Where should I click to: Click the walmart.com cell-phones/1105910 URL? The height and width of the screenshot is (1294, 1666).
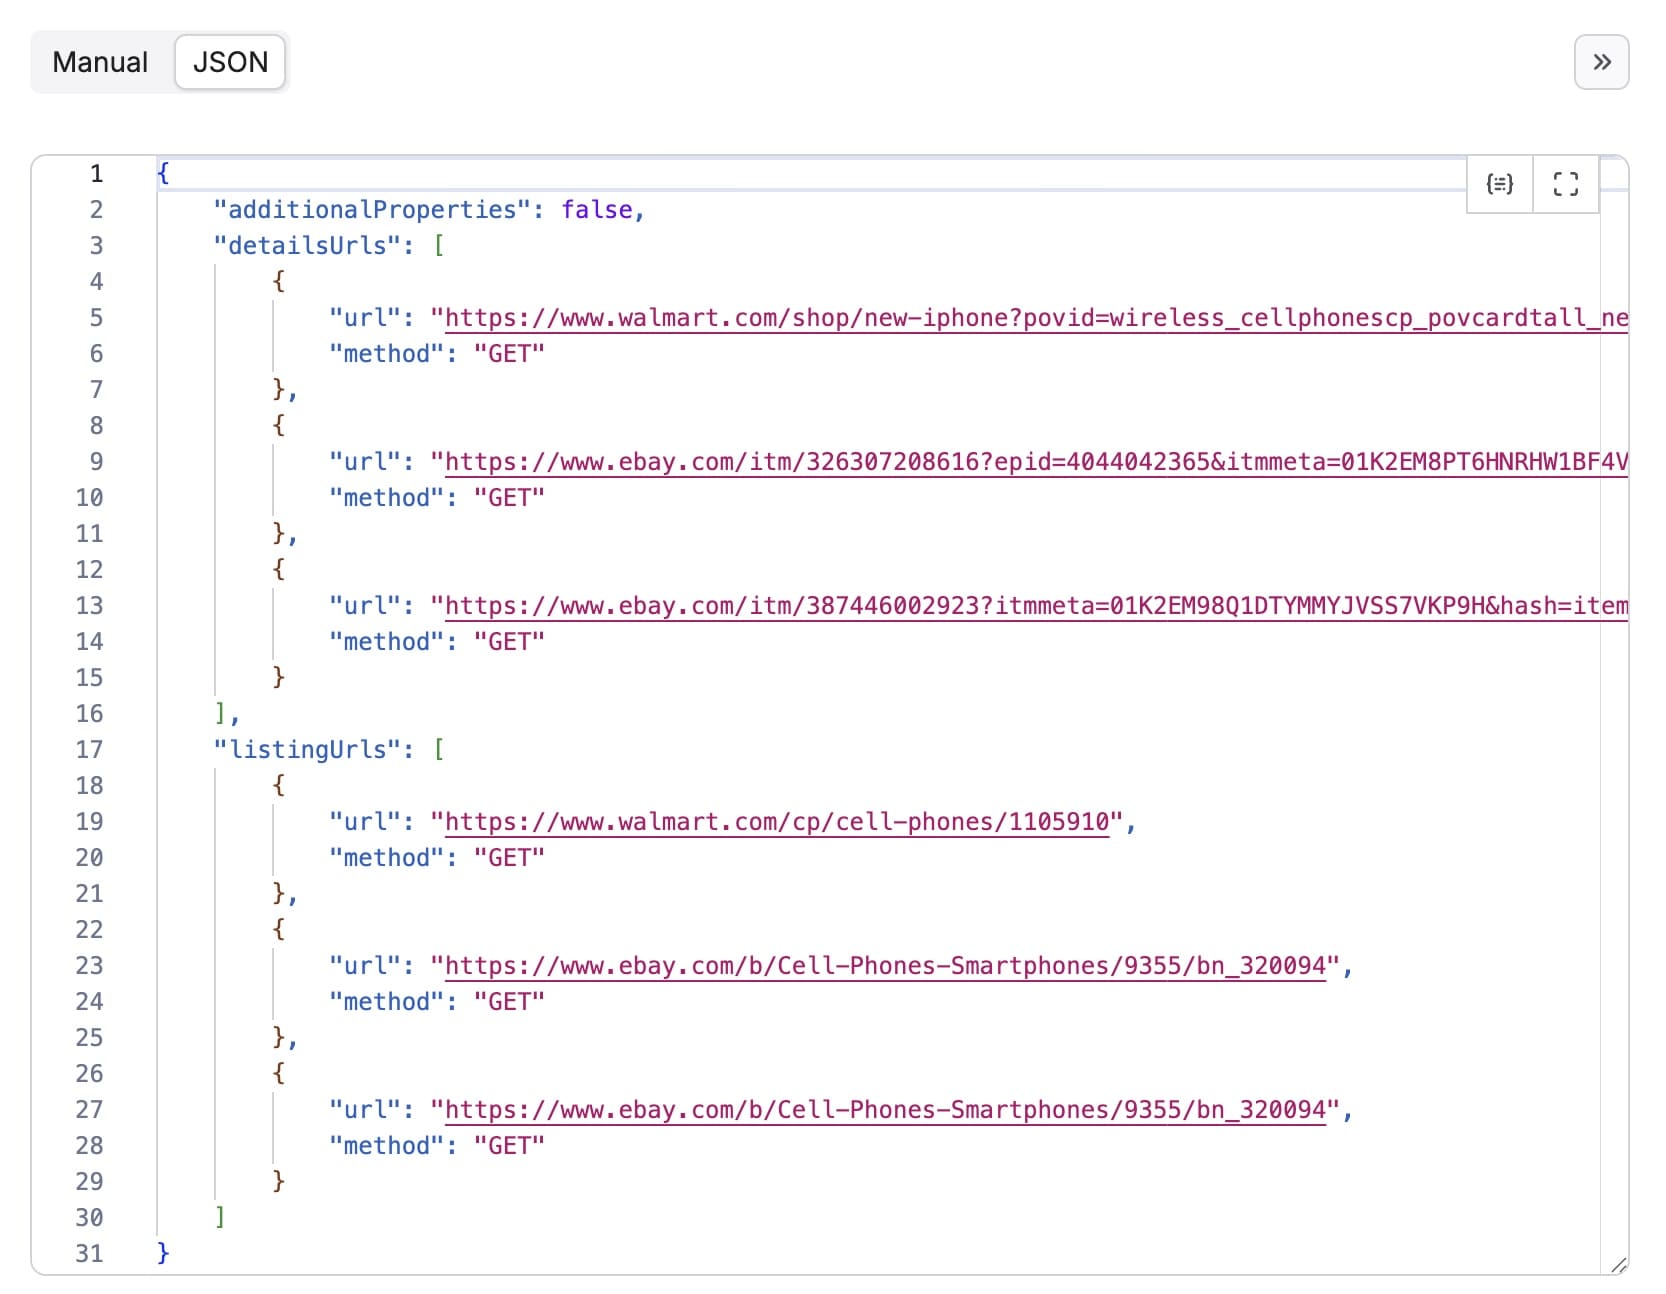pos(777,822)
